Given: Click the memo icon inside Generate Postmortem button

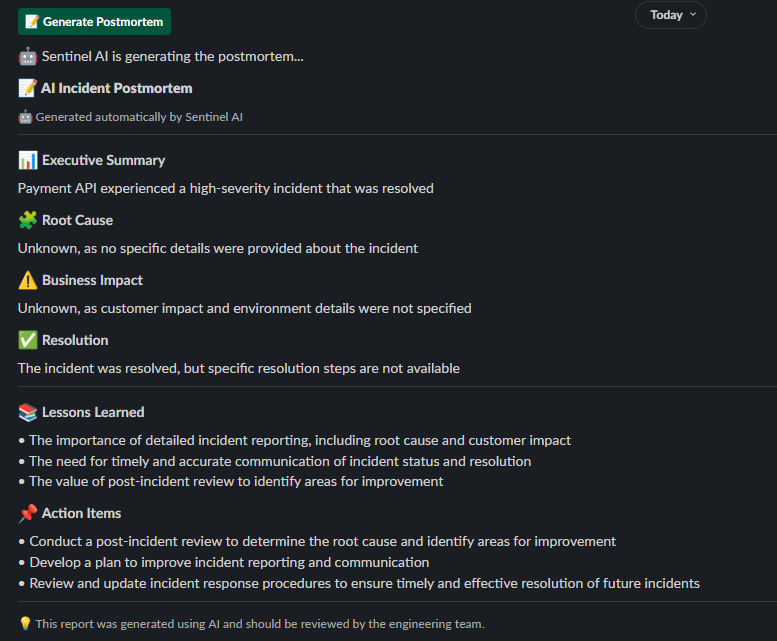Looking at the screenshot, I should pos(32,22).
